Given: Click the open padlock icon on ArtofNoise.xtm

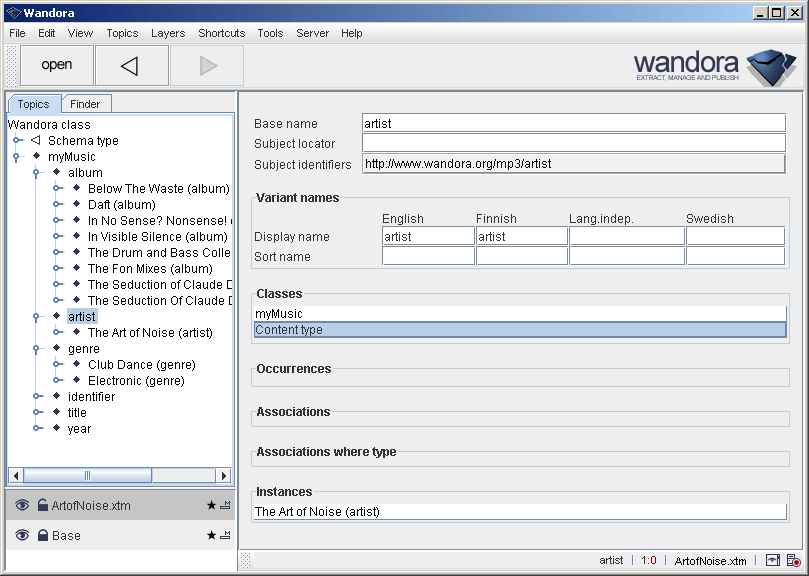Looking at the screenshot, I should point(43,505).
